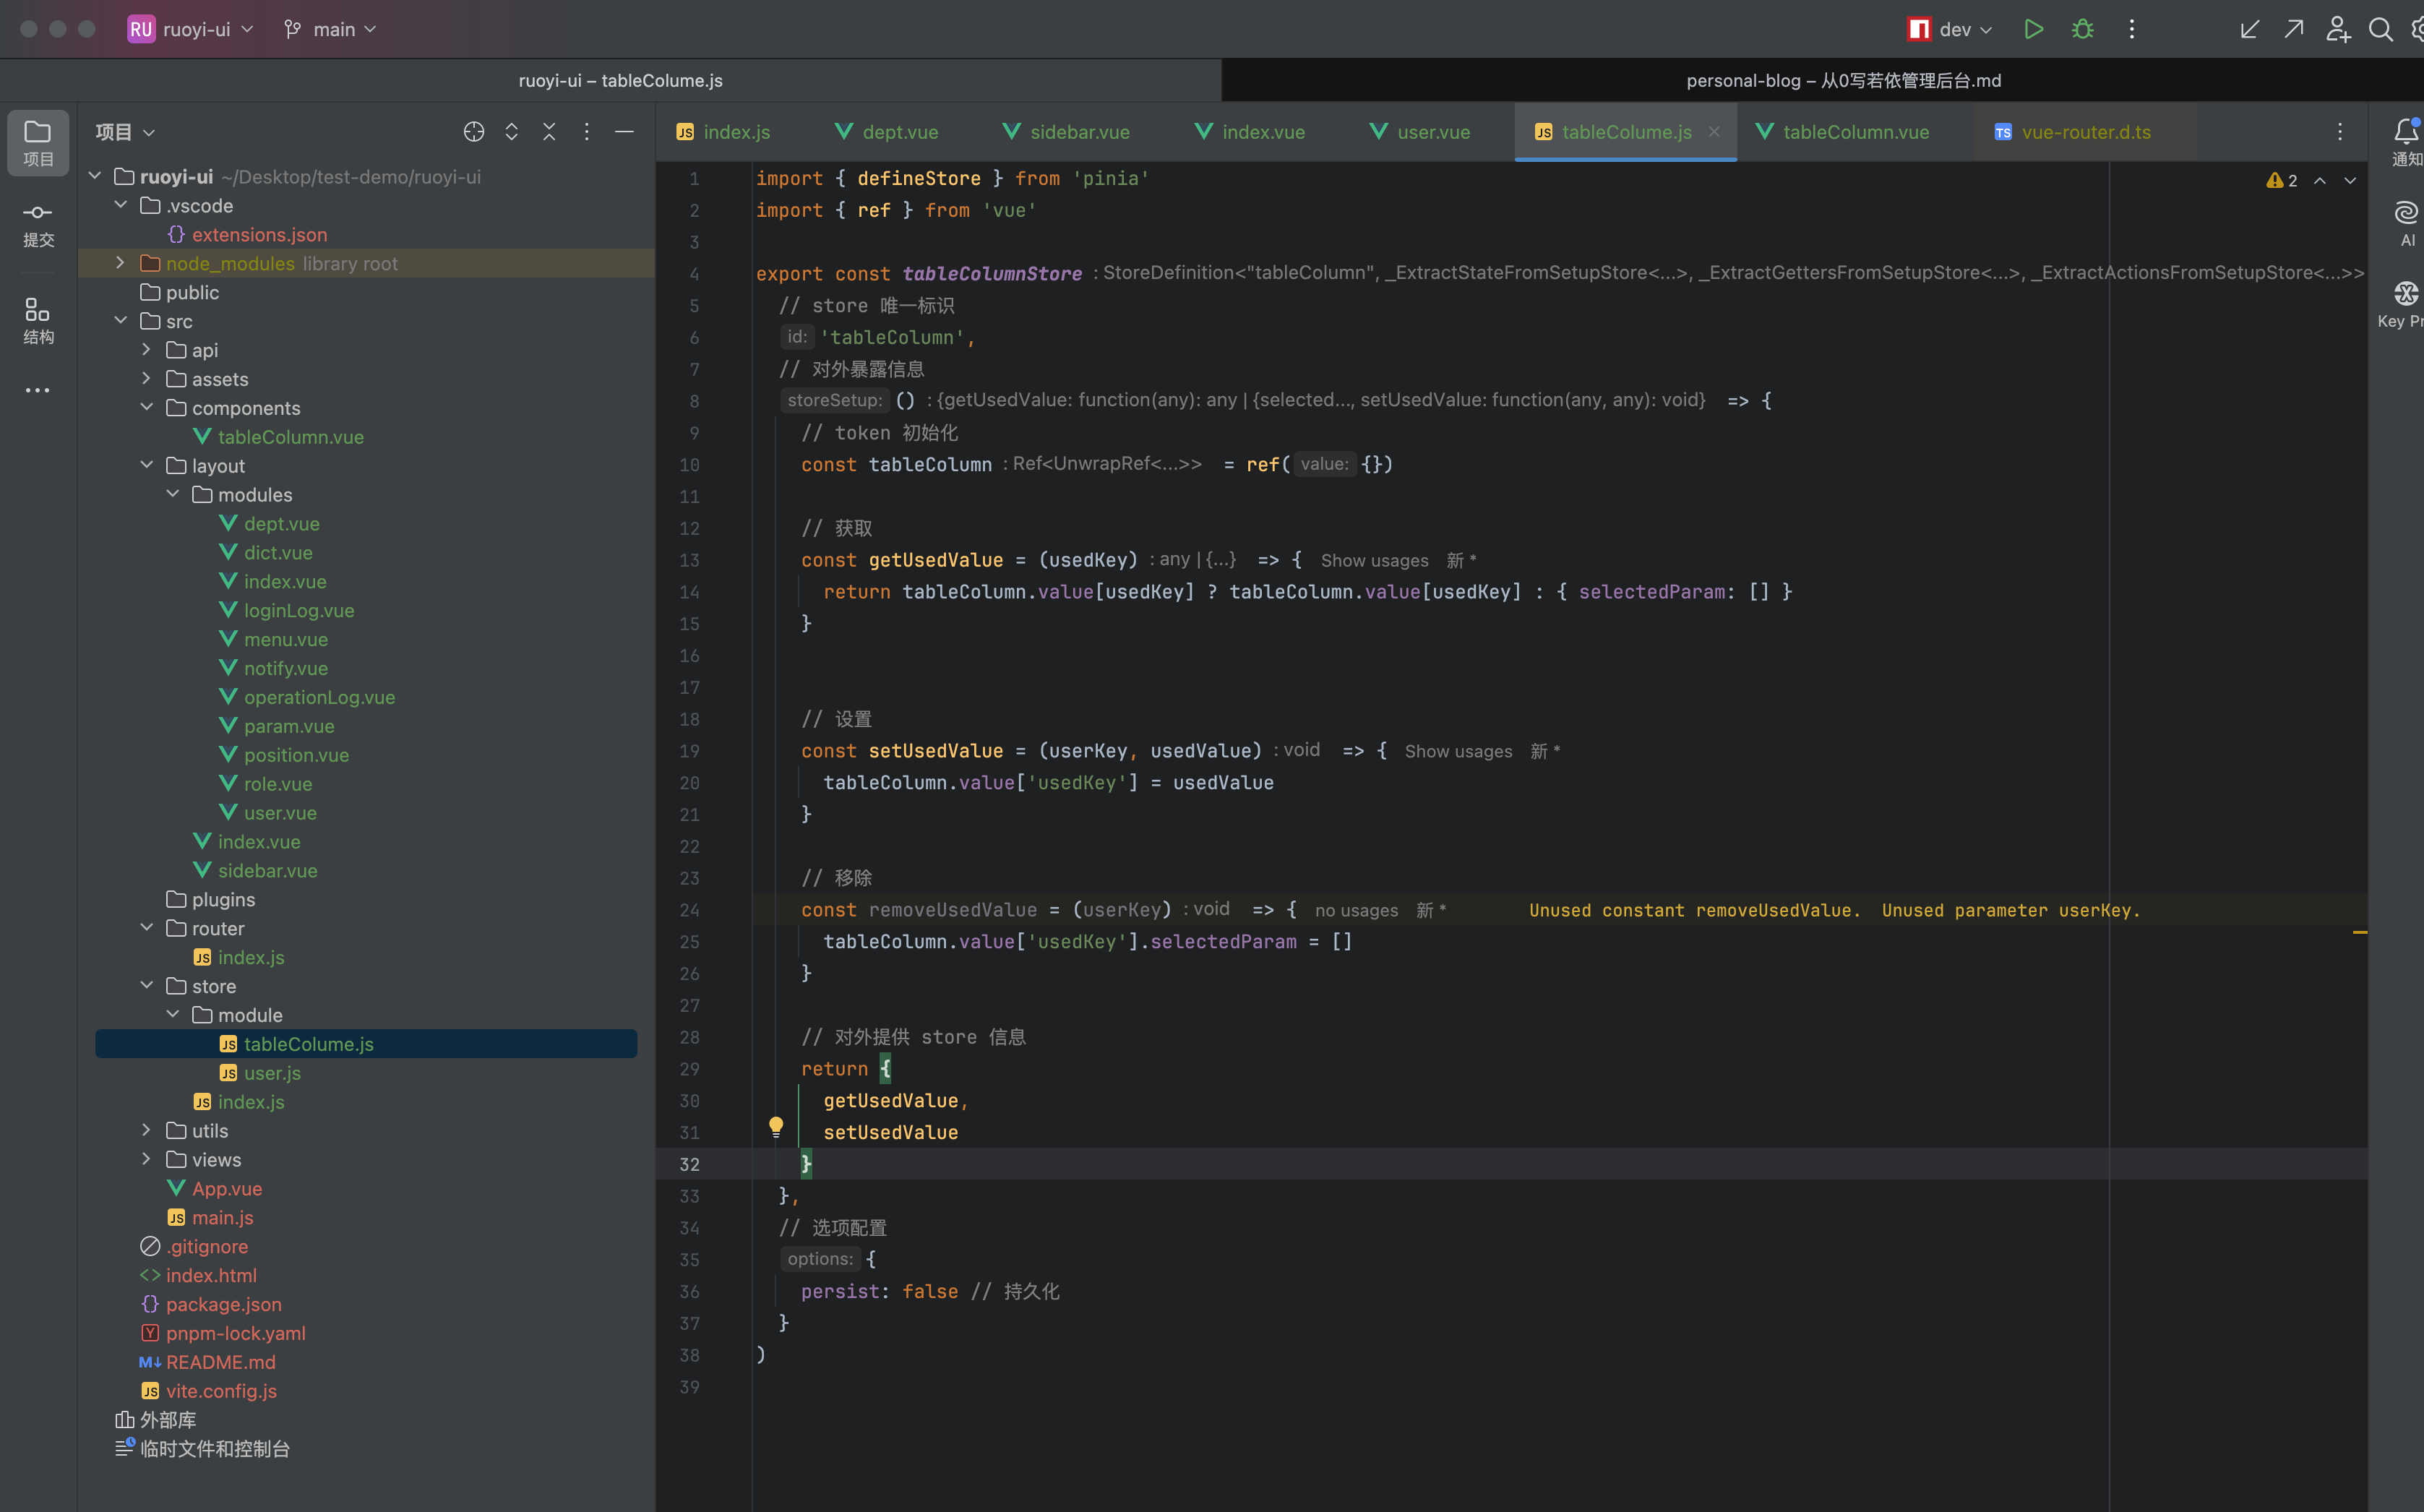
Task: Open the ruoyi-ui project dropdown
Action: pos(191,29)
